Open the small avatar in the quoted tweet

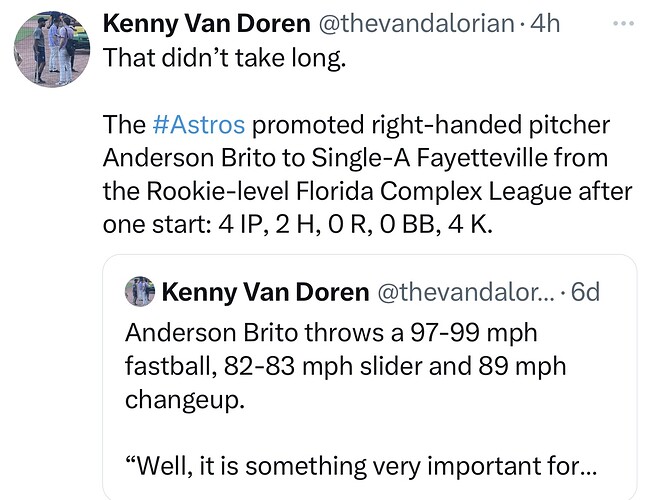coord(140,292)
